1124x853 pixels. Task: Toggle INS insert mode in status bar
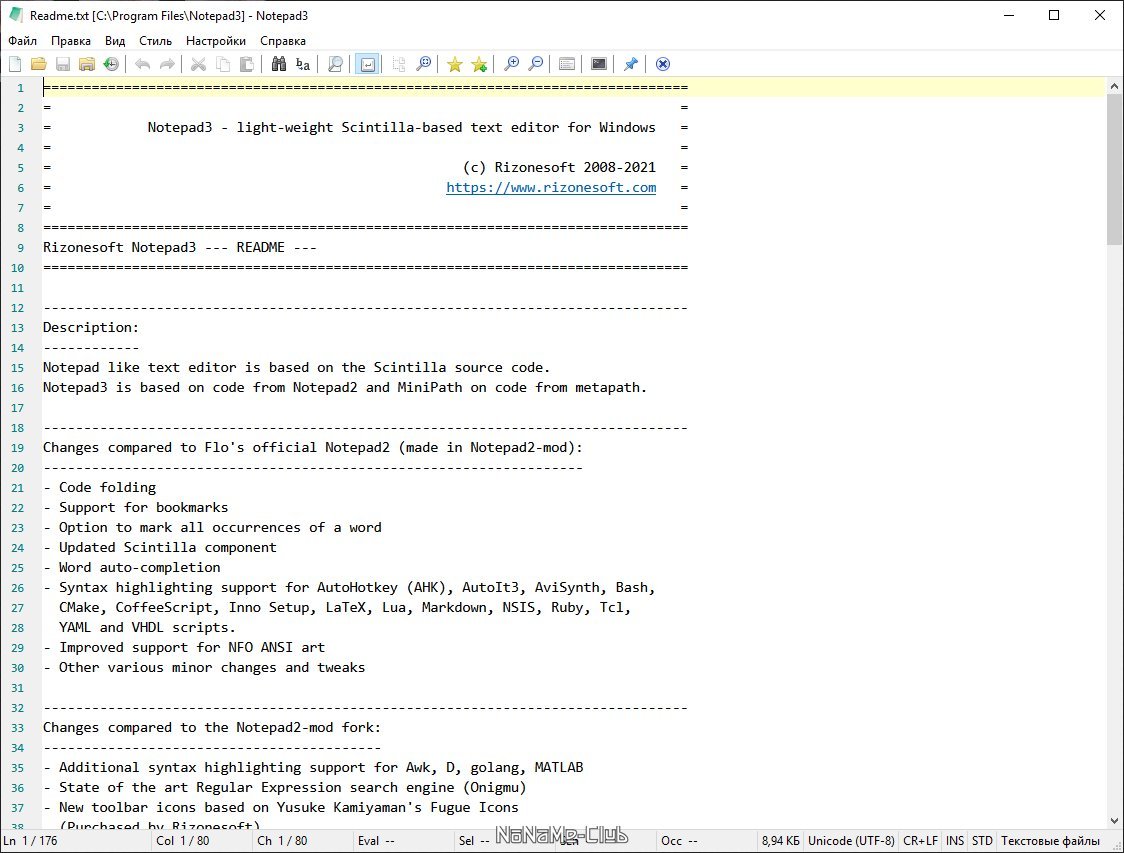click(955, 841)
